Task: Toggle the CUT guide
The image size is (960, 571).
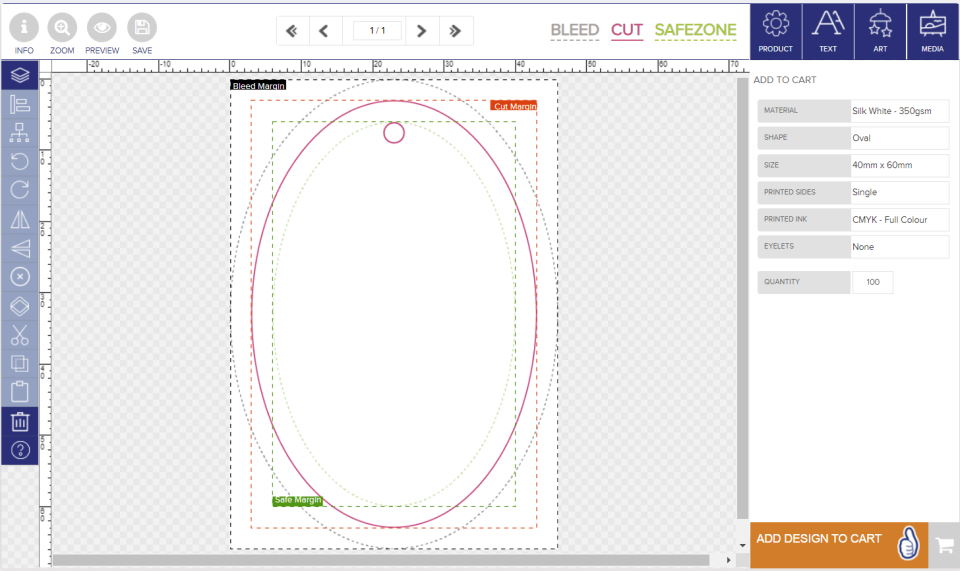Action: tap(627, 30)
